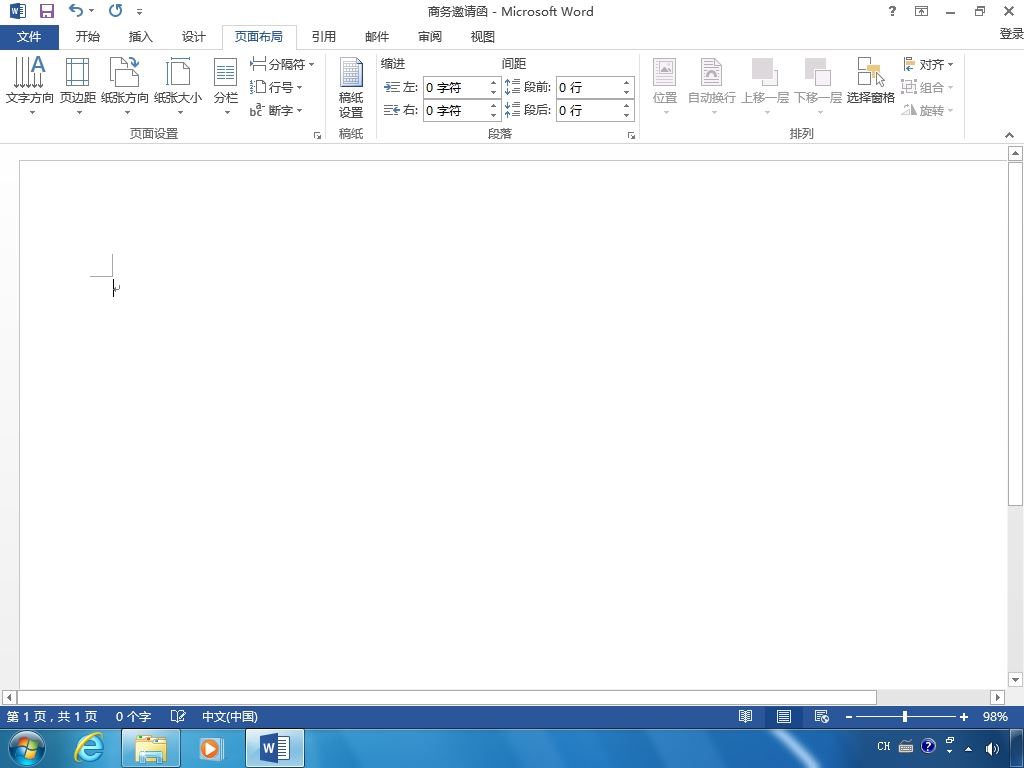
Task: Open the 文件 (File) tab
Action: pos(29,37)
